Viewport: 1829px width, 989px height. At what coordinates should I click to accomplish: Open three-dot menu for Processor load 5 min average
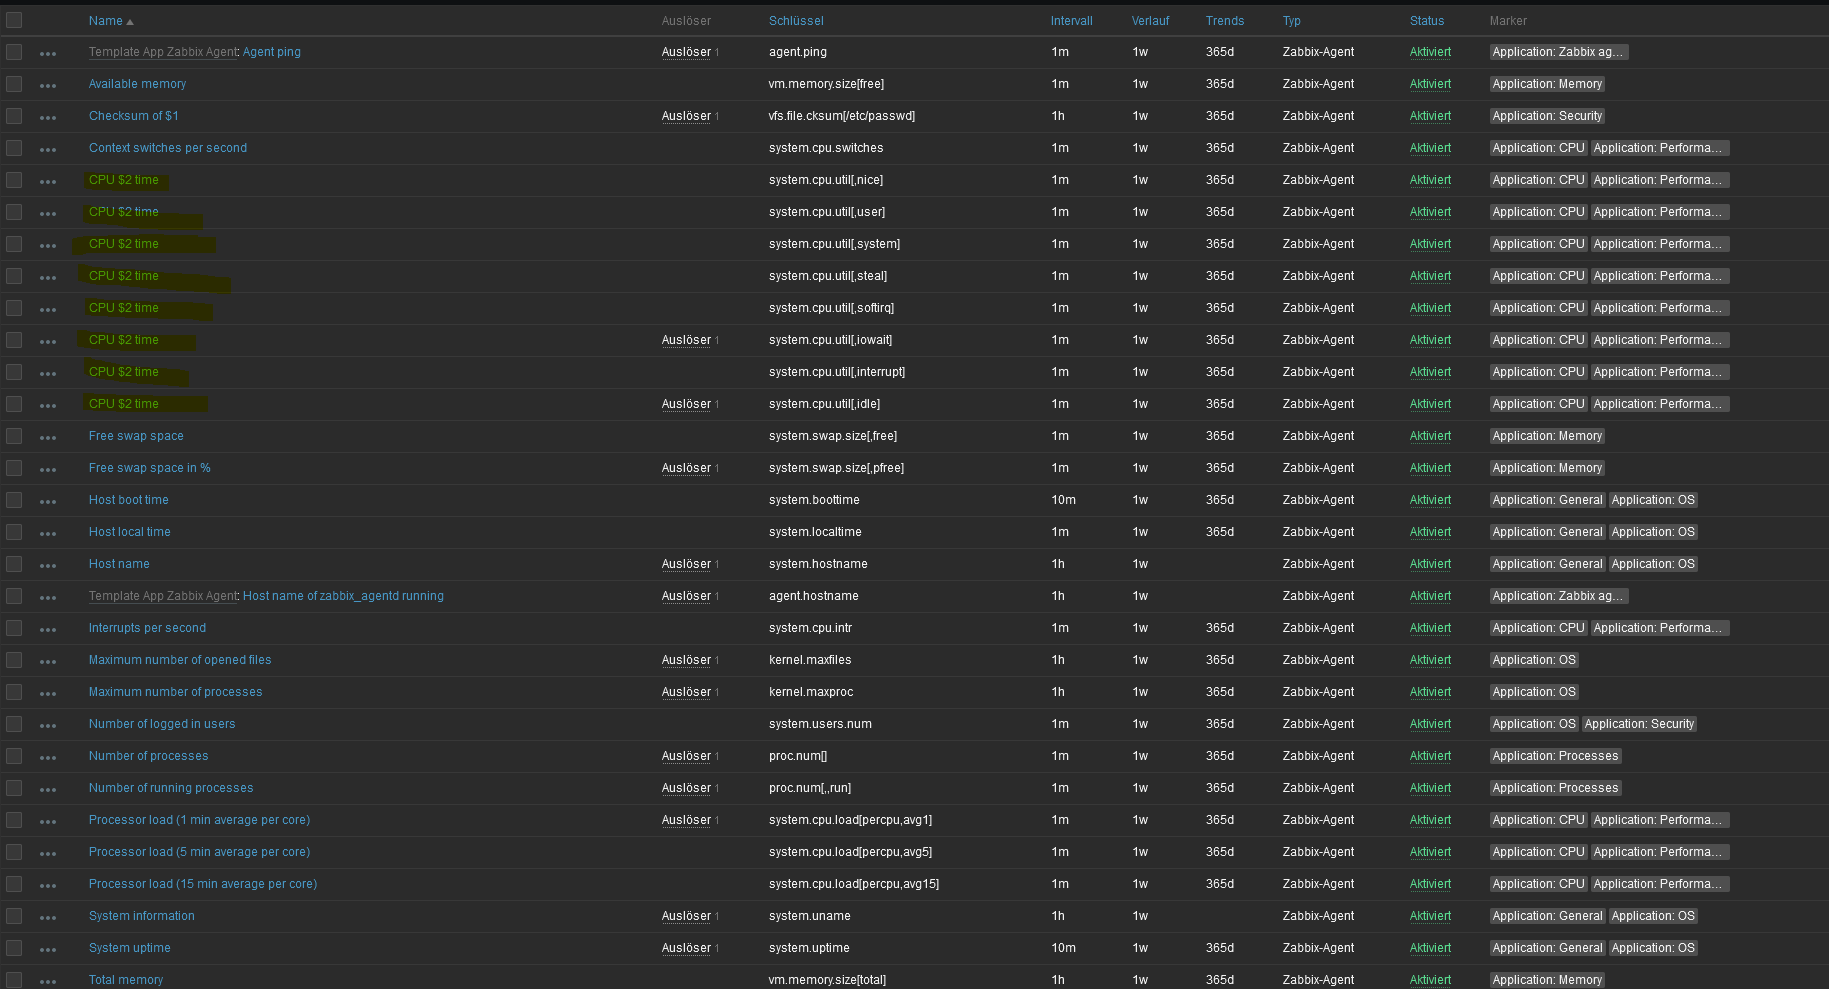(x=48, y=853)
